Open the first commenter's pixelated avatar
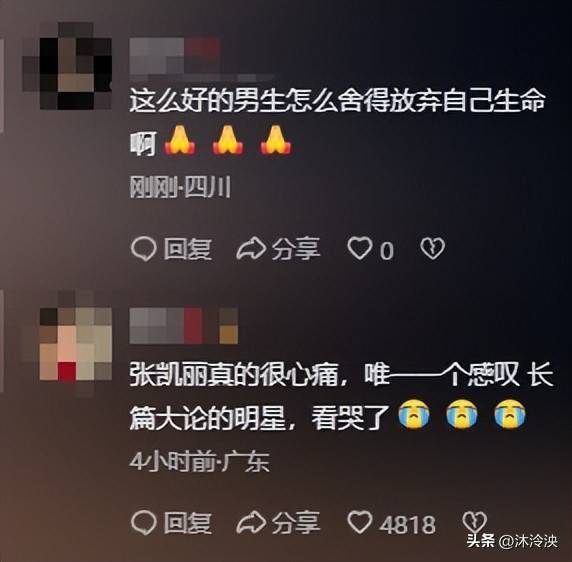The width and height of the screenshot is (572, 562). [67, 66]
